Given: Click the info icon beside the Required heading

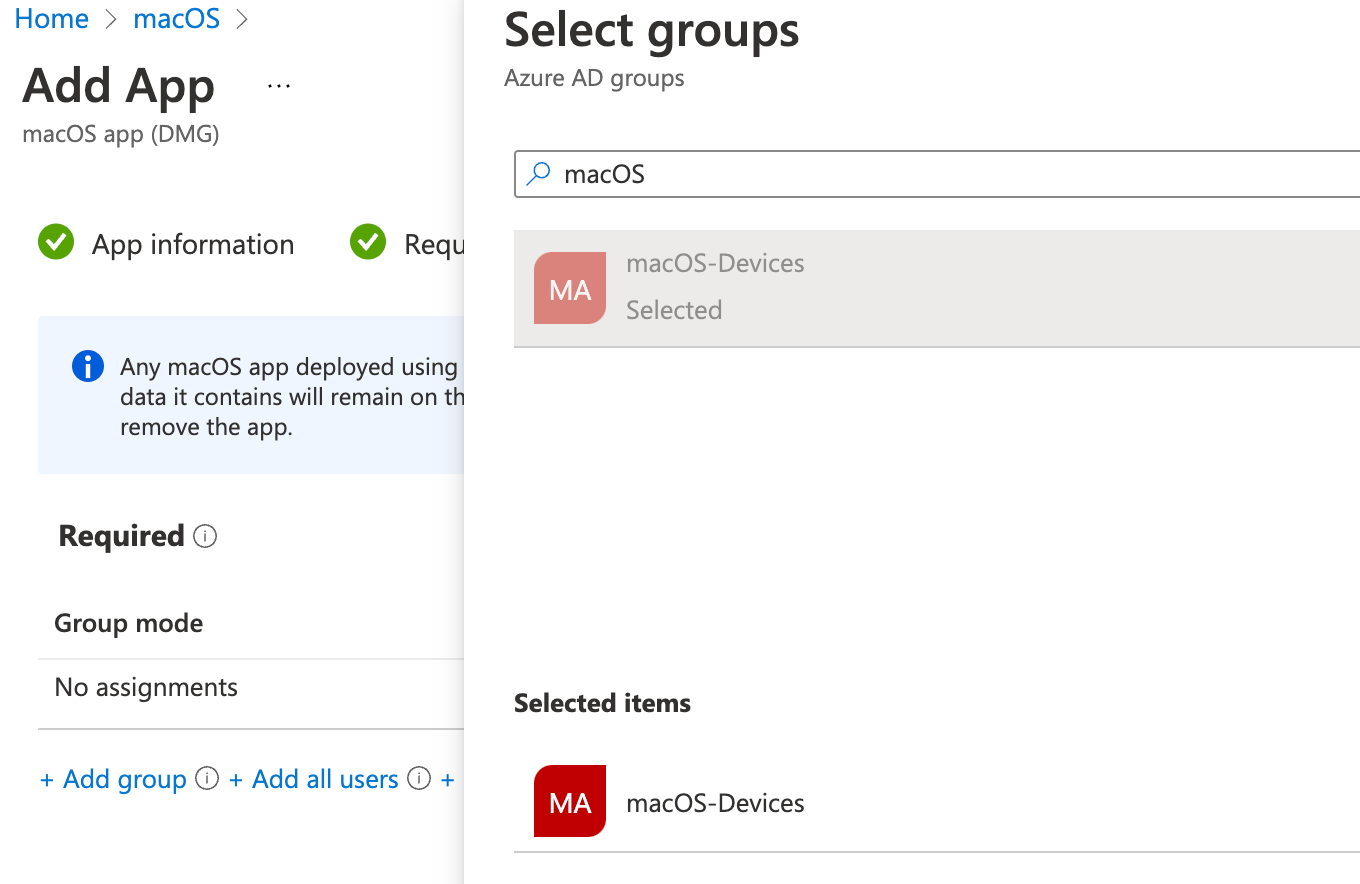Looking at the screenshot, I should 205,536.
